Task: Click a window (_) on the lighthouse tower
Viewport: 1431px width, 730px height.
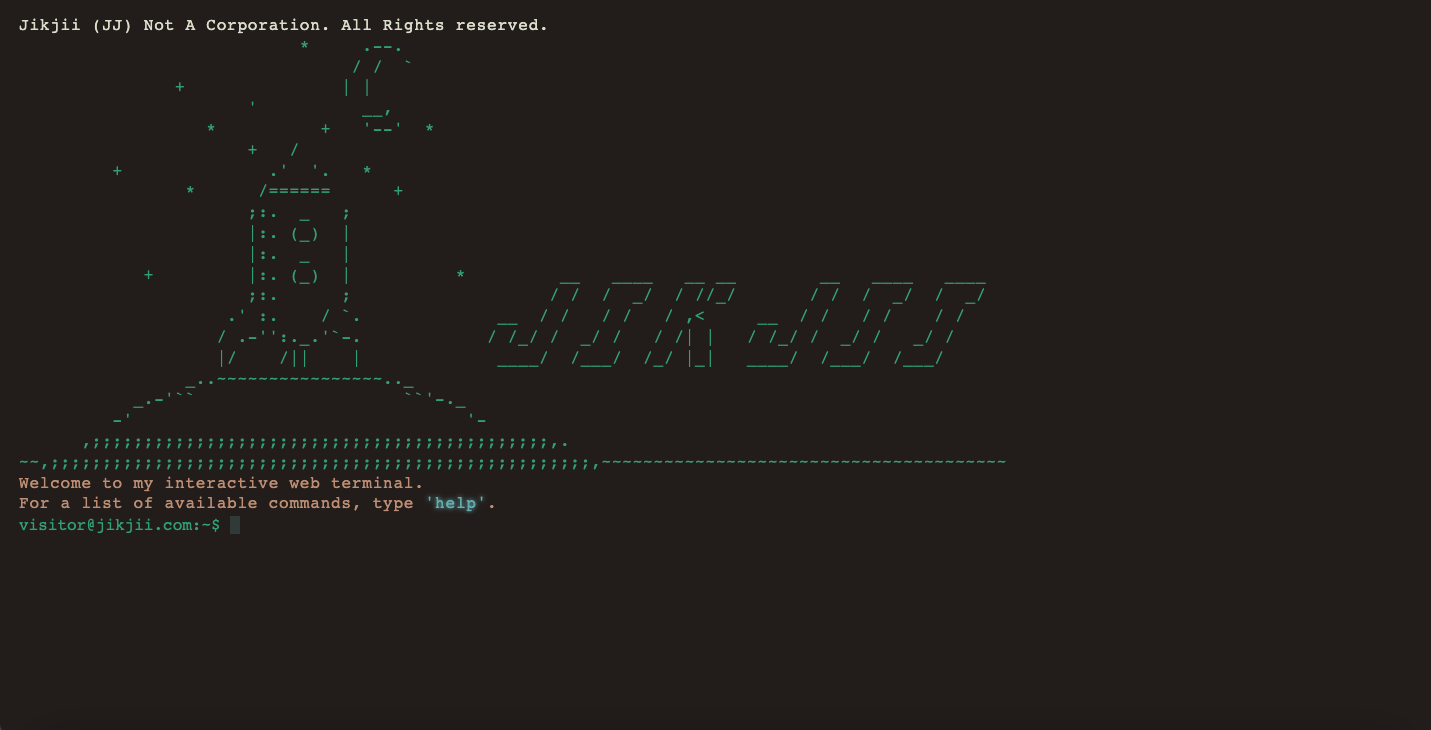Action: [305, 233]
